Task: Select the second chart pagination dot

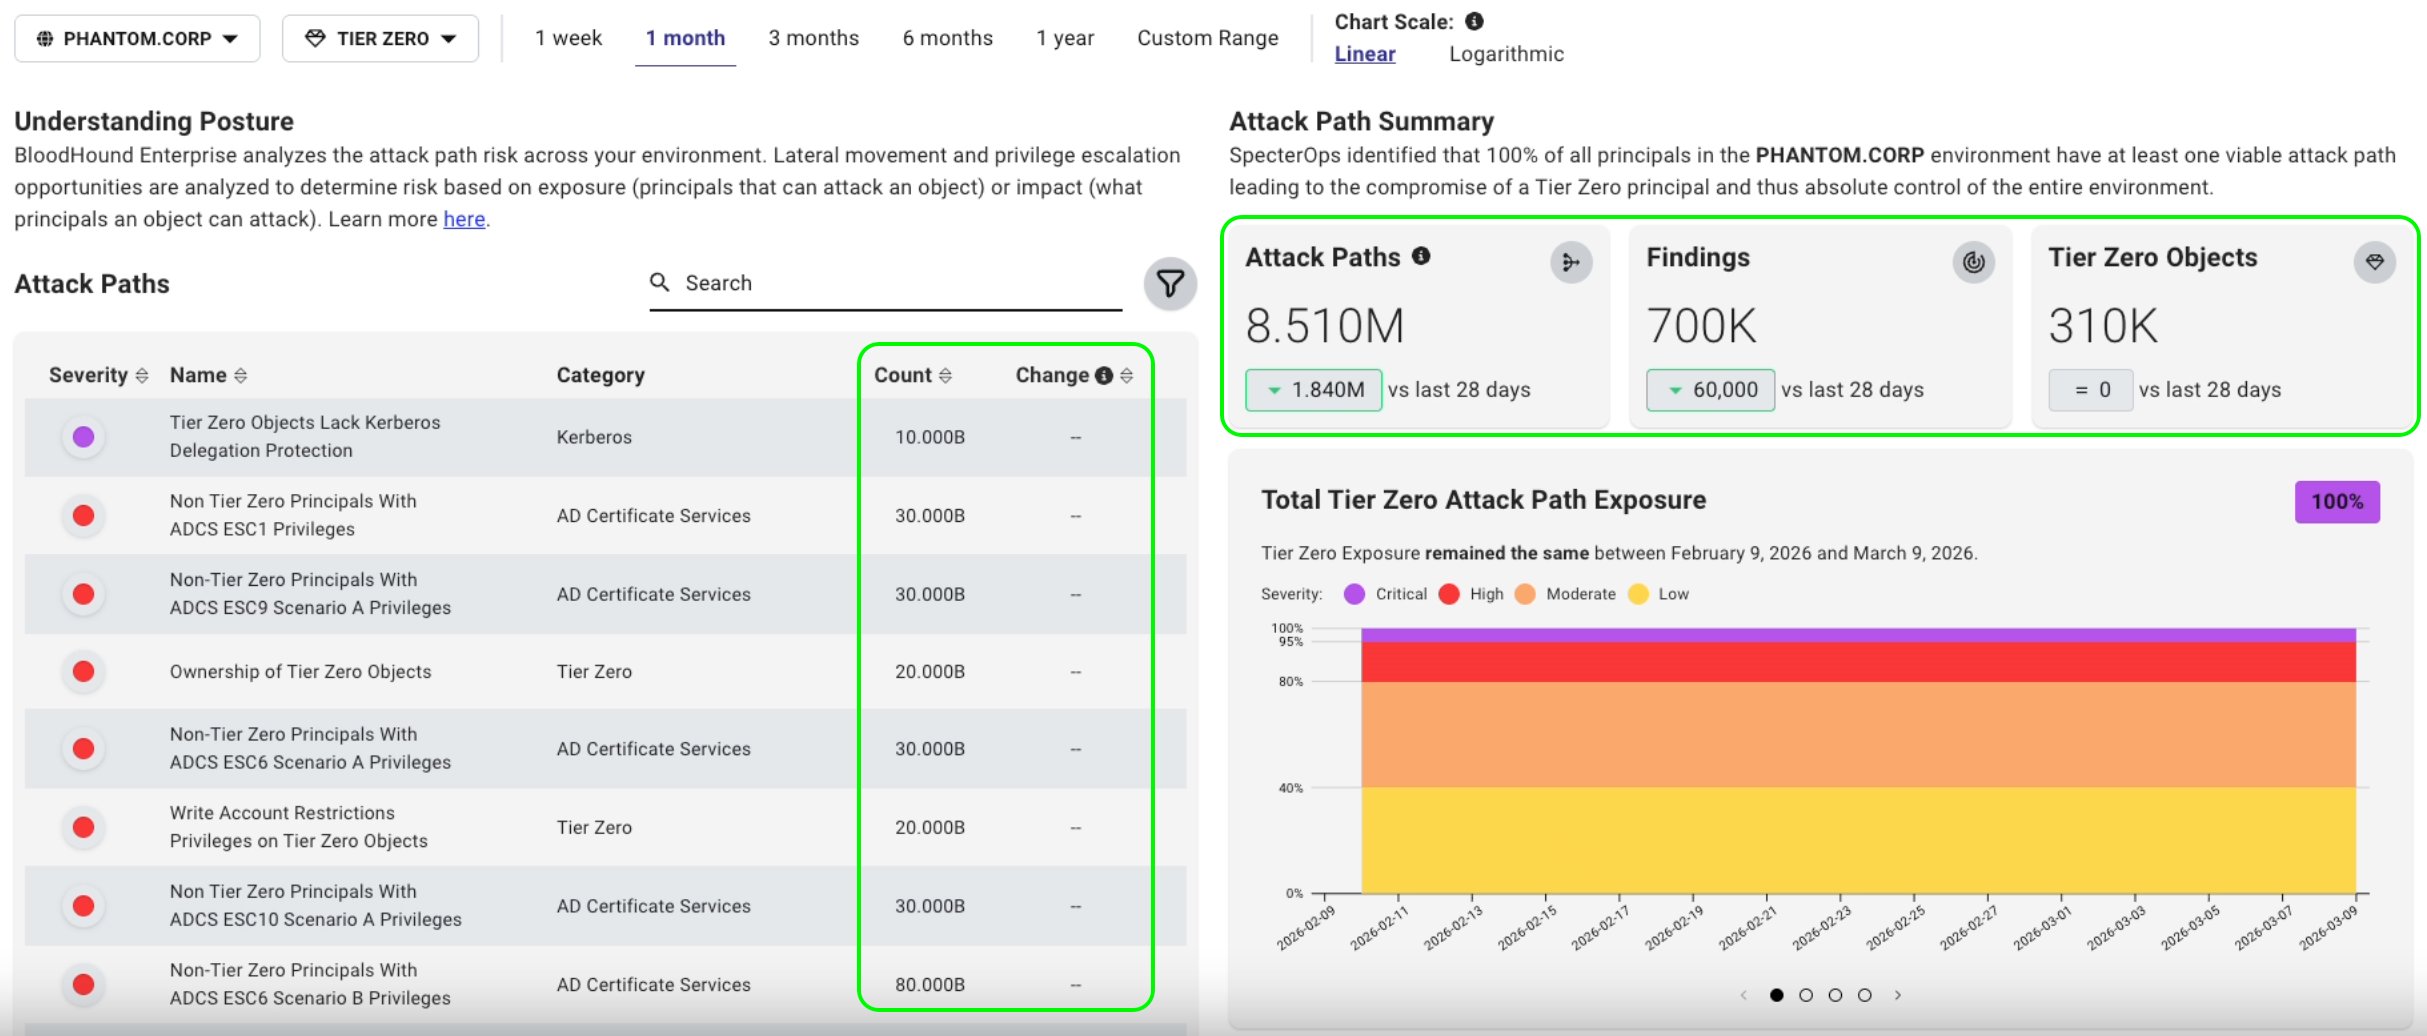Action: coord(1806,995)
